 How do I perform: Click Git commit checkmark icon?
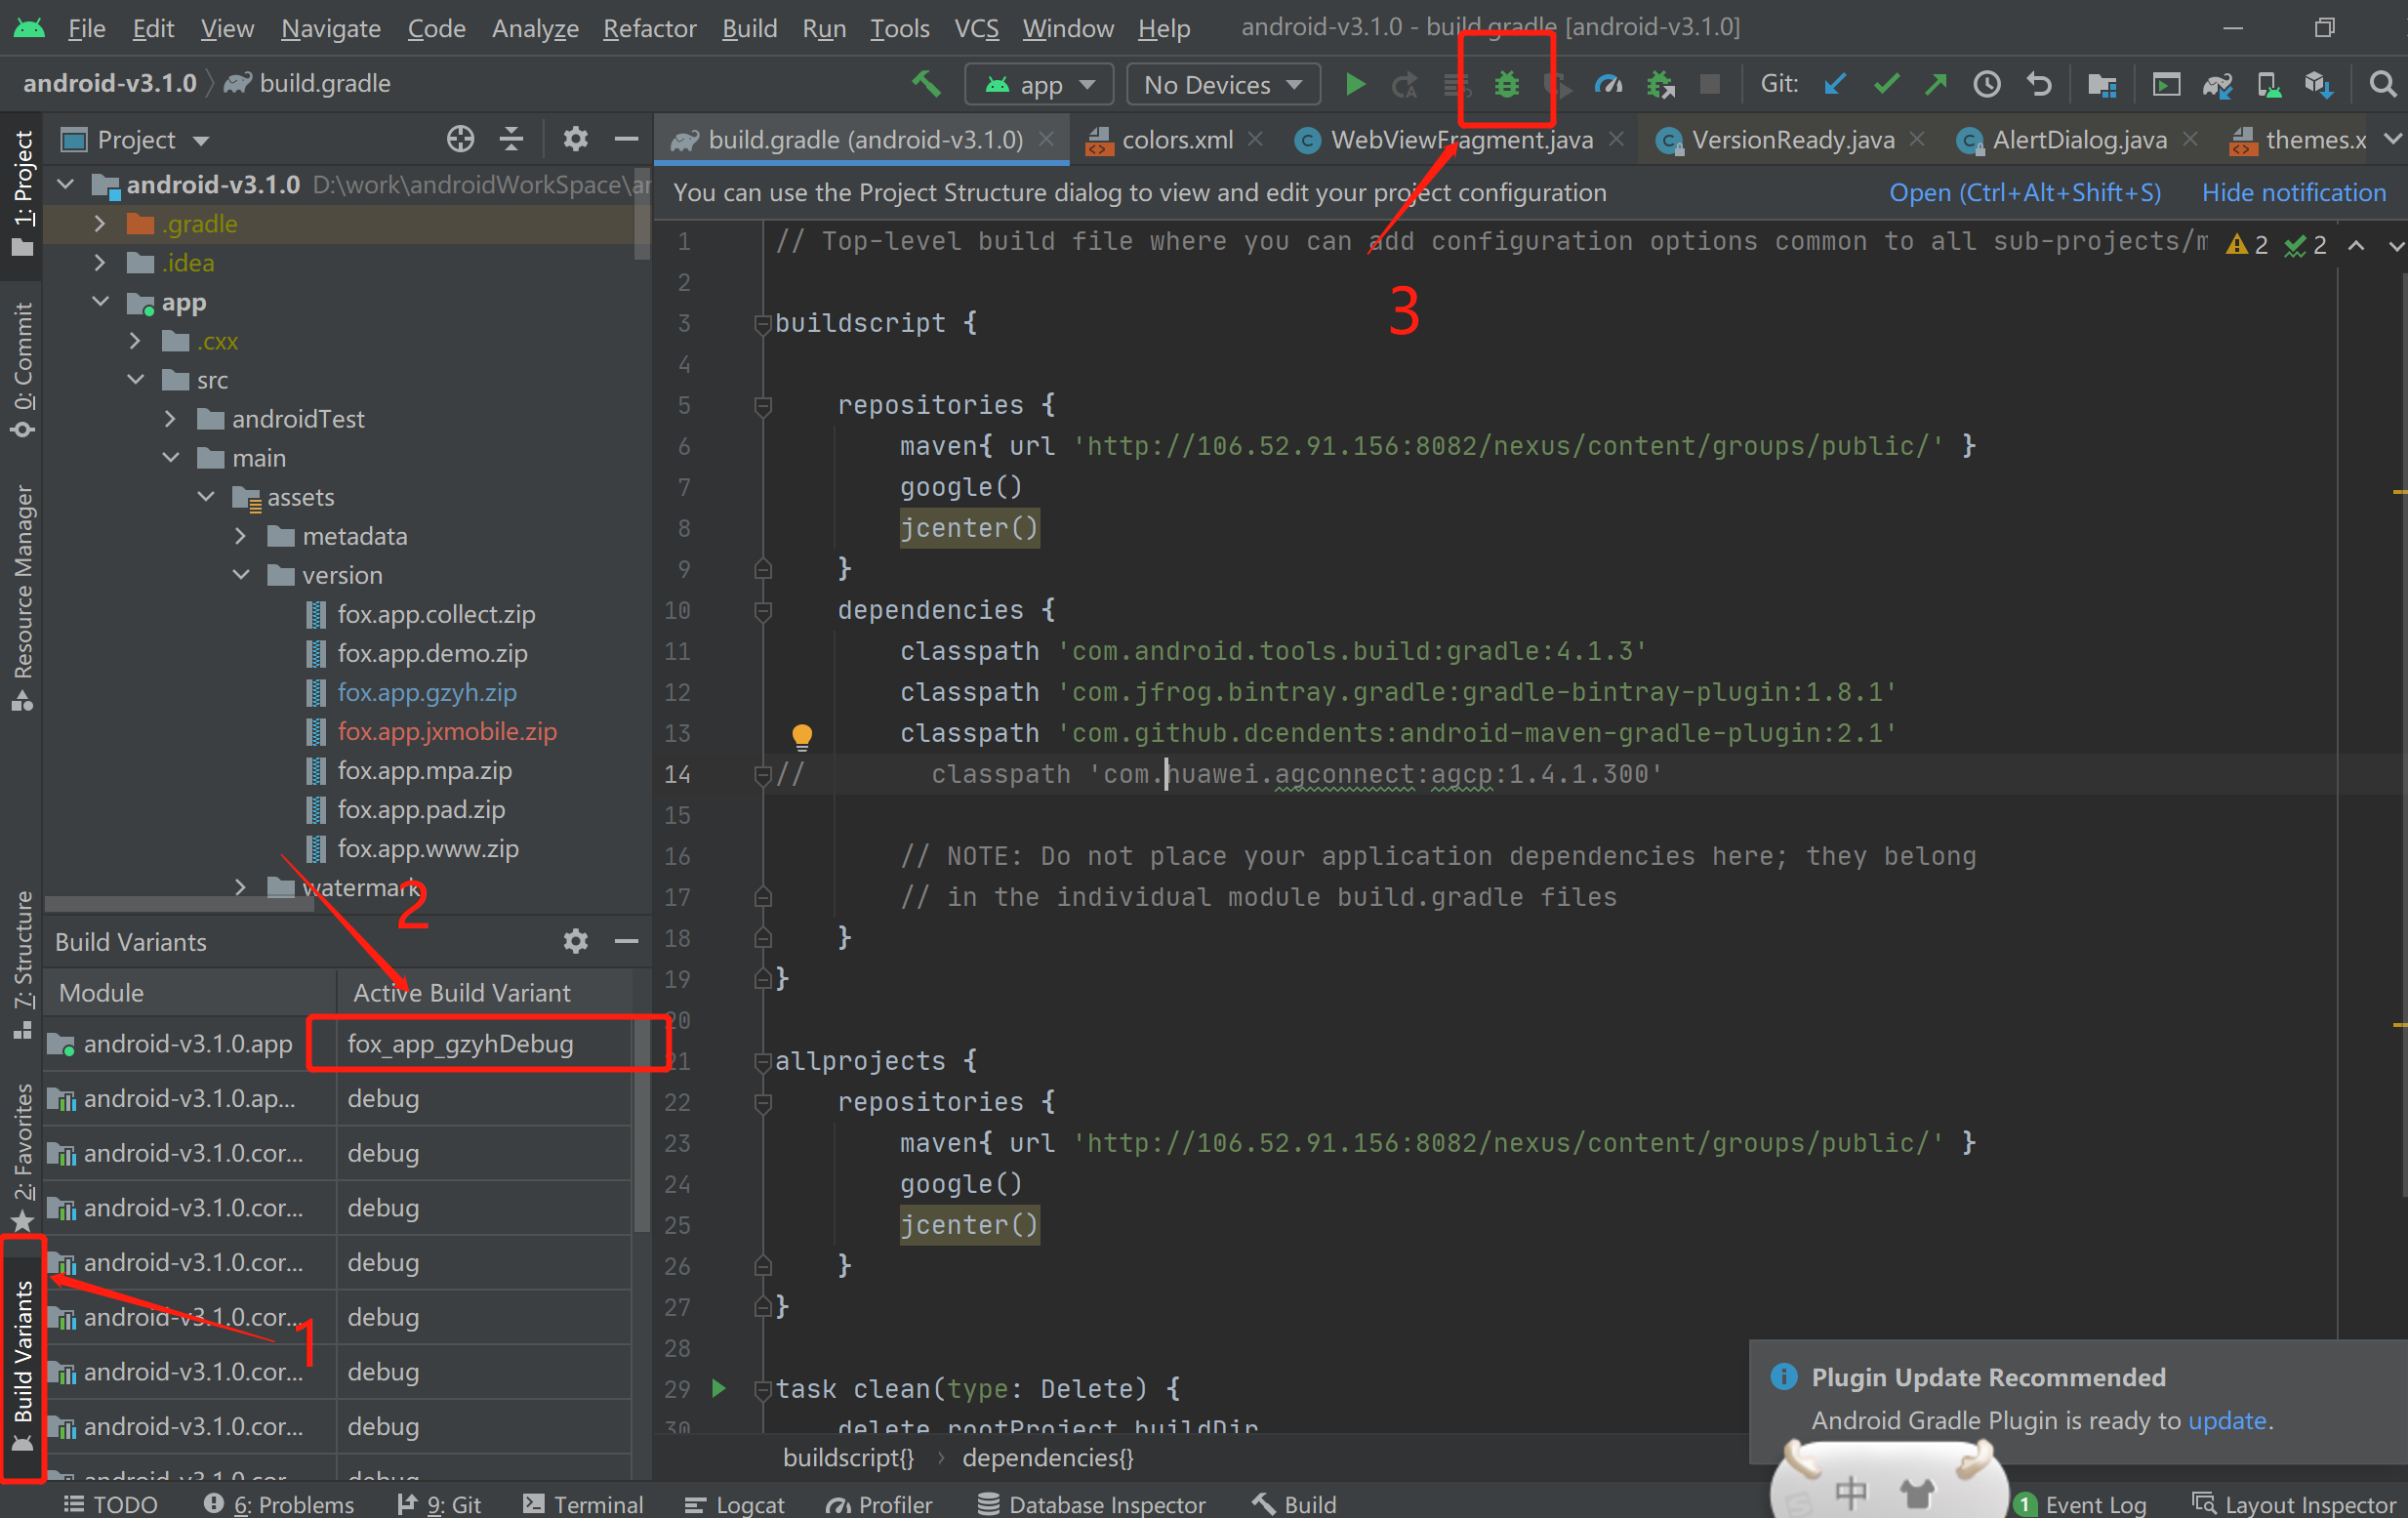point(1886,85)
